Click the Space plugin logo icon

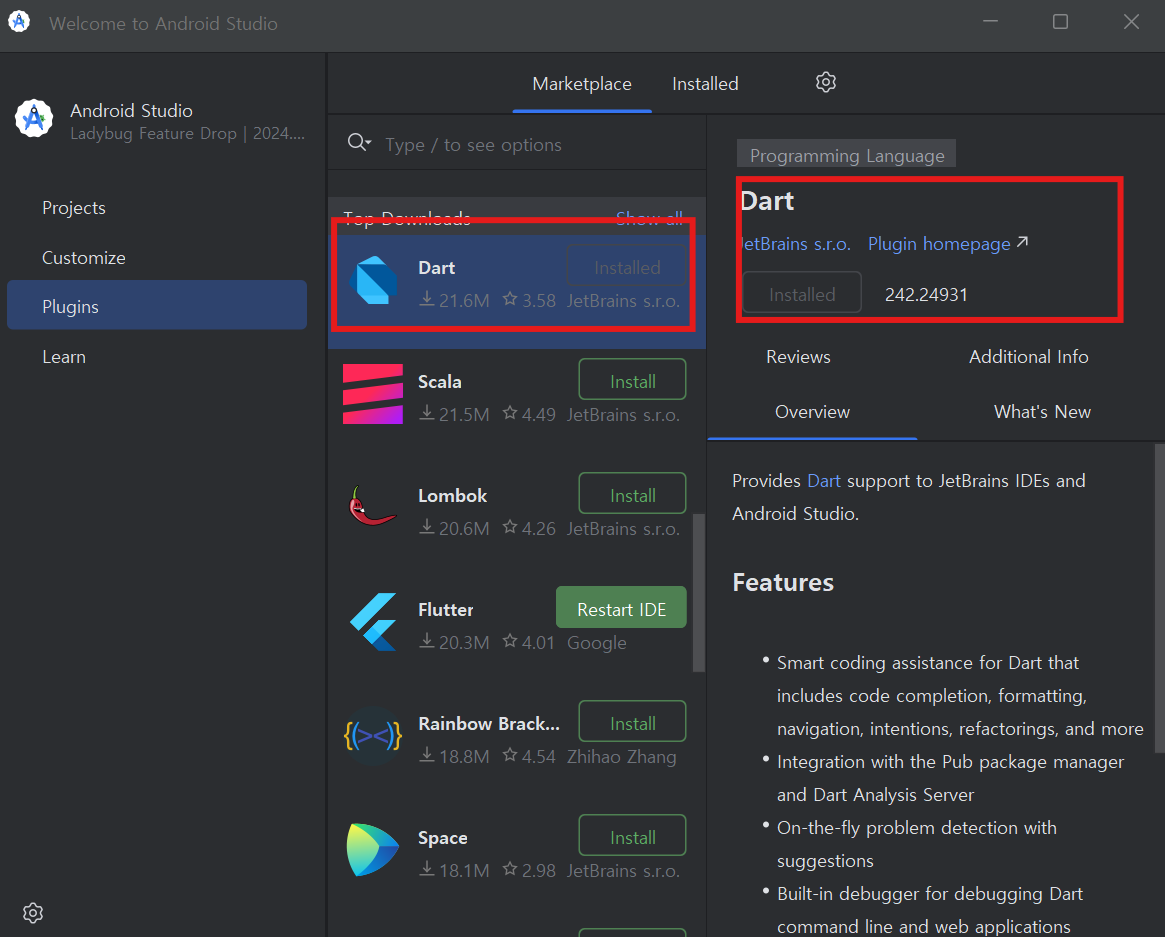coord(373,850)
